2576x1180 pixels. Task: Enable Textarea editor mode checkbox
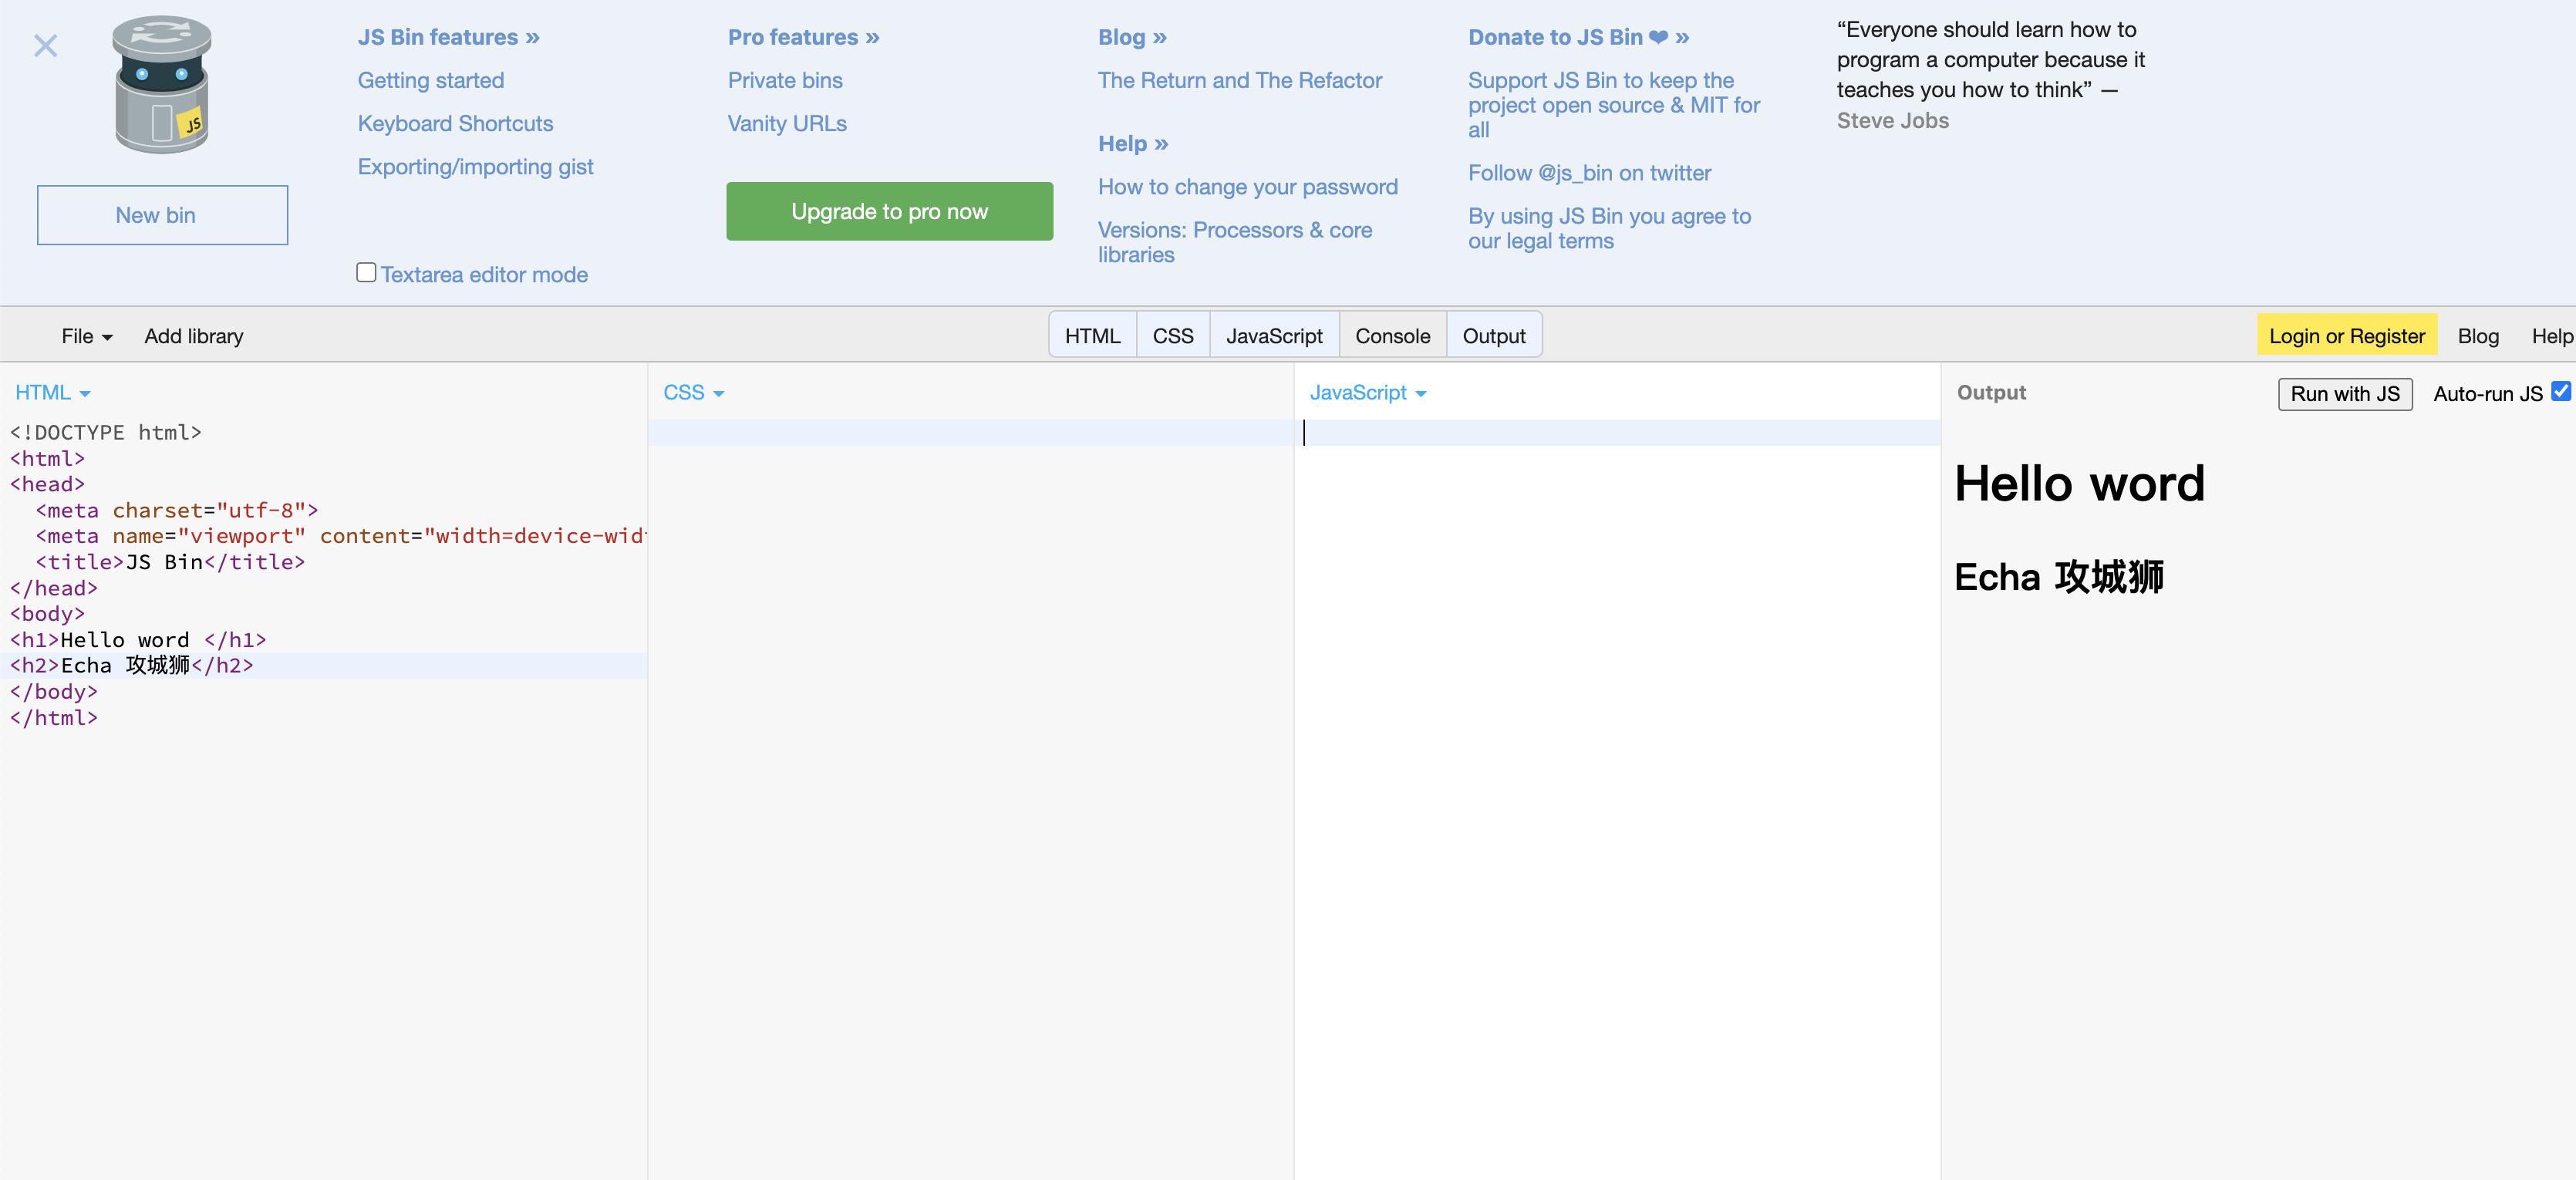click(x=365, y=271)
